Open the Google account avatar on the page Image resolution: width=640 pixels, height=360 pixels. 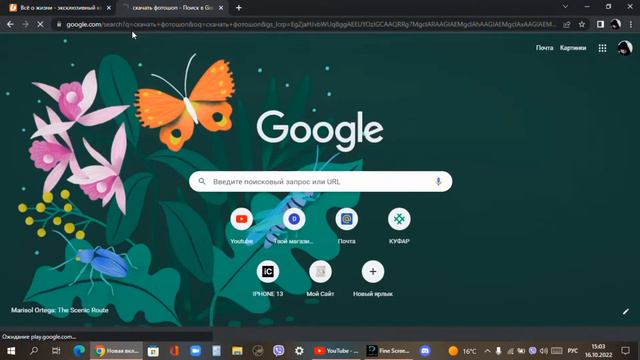click(624, 48)
